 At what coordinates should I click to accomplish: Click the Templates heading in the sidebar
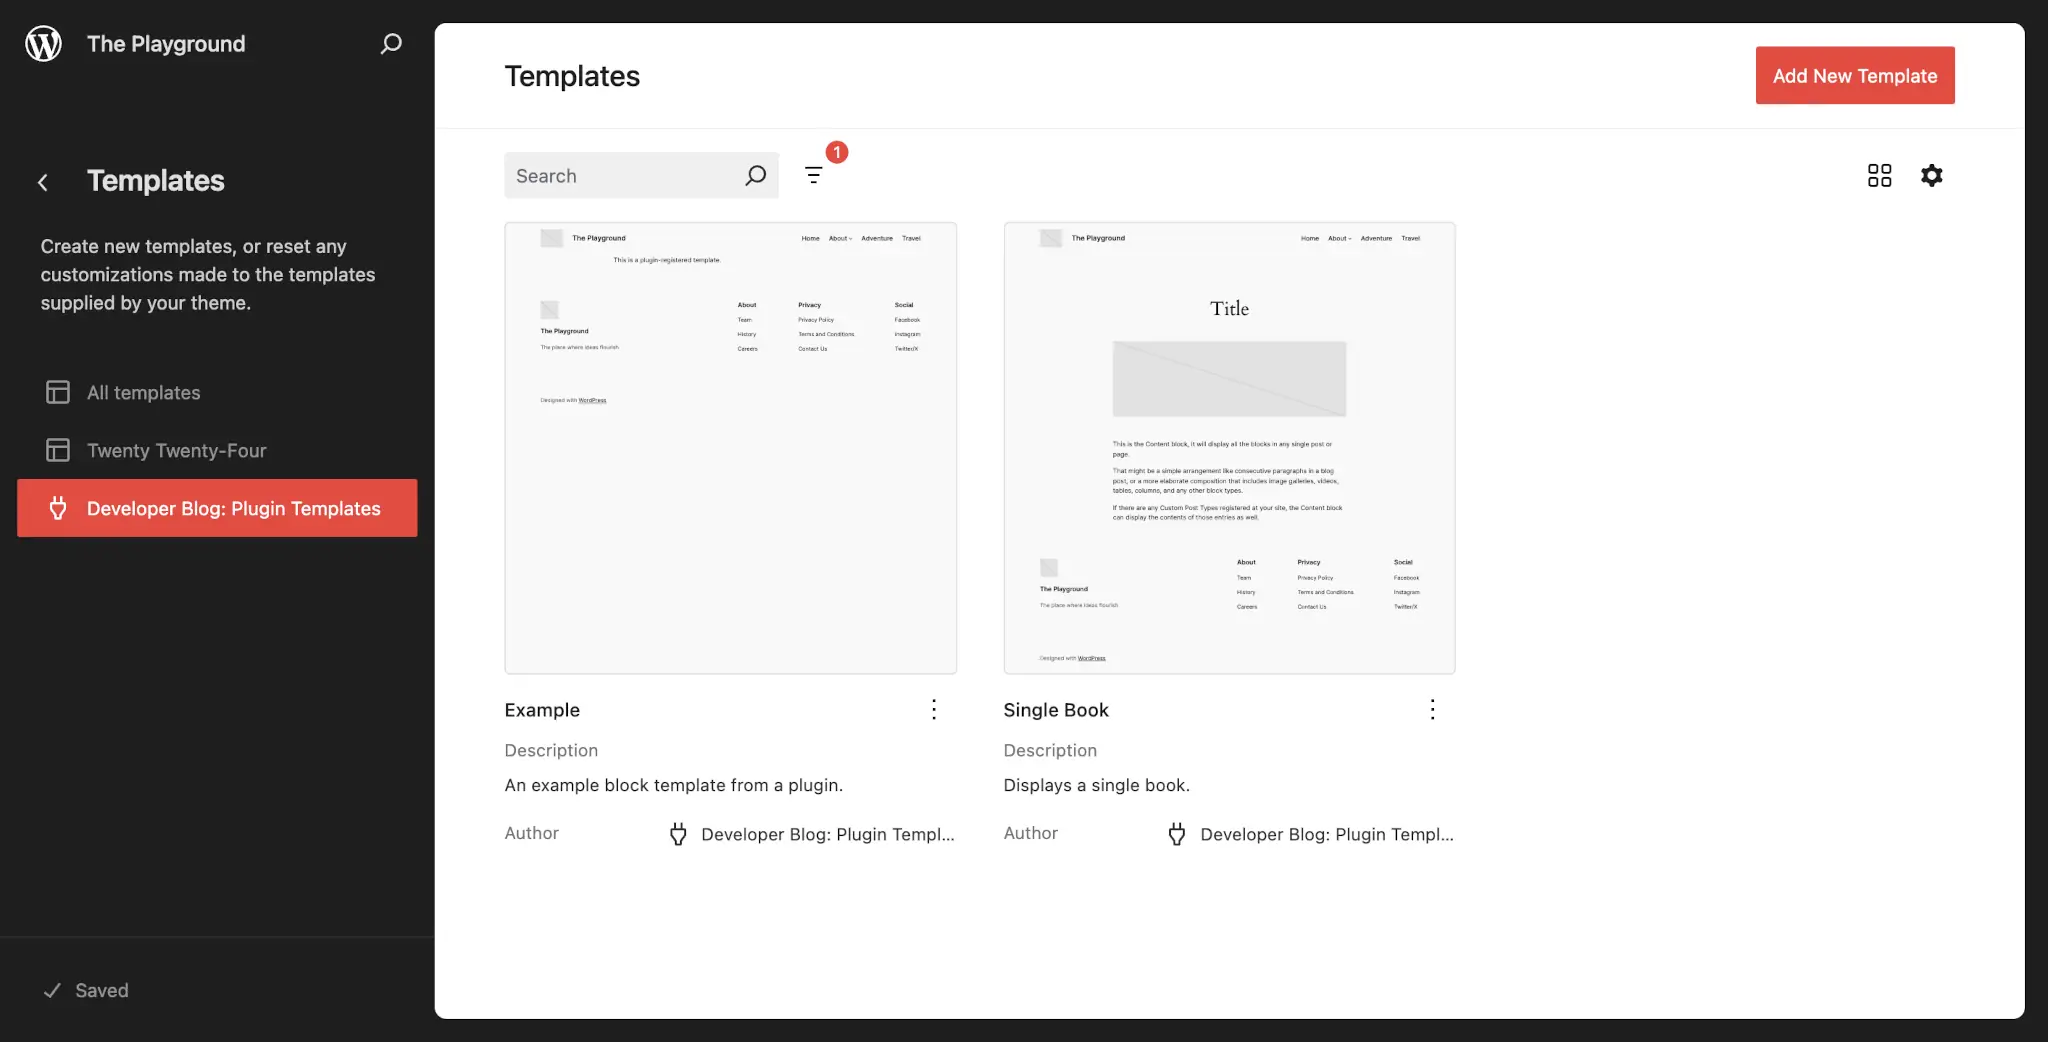[156, 180]
